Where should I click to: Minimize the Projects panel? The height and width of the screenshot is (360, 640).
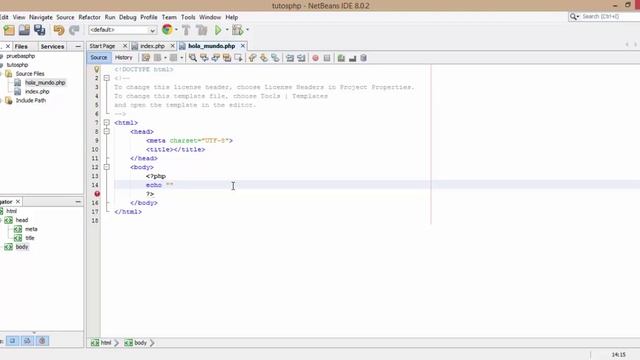tap(78, 47)
